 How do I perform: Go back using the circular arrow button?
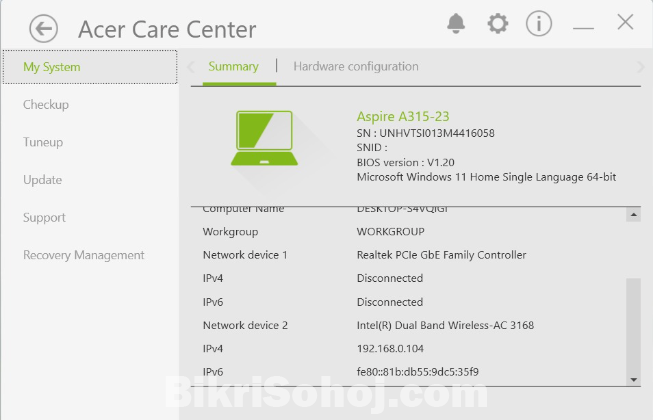pyautogui.click(x=43, y=29)
